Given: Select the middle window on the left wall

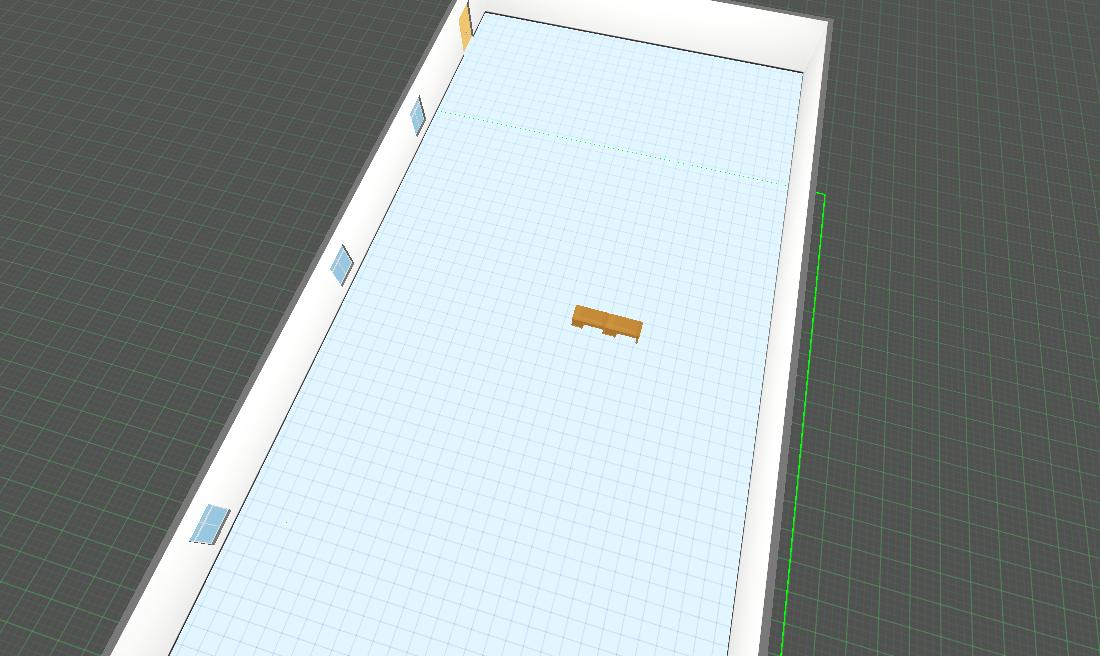Looking at the screenshot, I should pyautogui.click(x=342, y=264).
